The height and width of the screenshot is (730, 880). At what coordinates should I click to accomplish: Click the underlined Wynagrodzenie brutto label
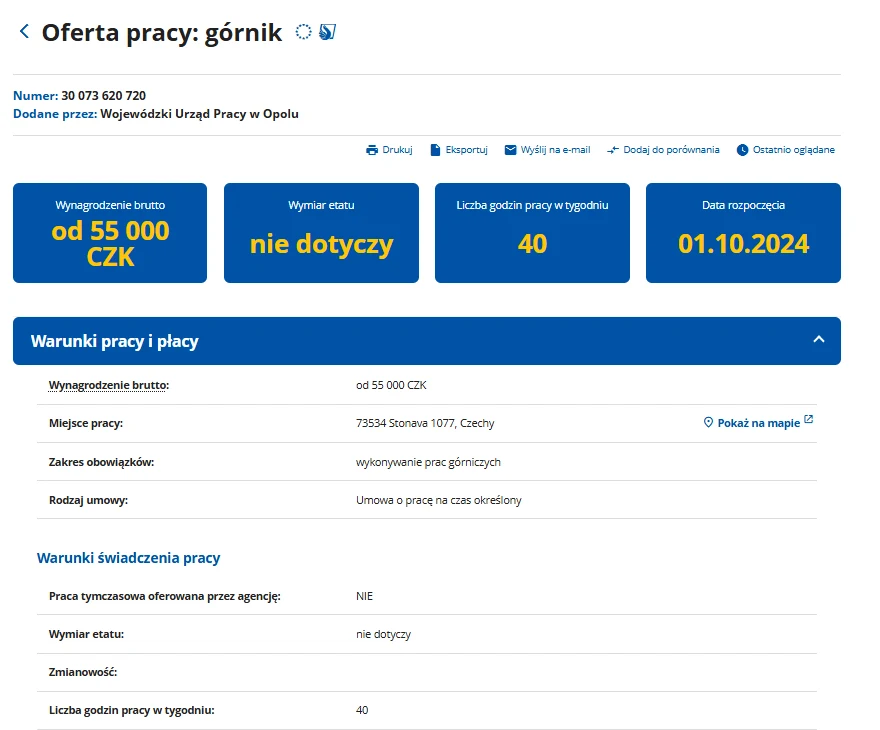112,384
